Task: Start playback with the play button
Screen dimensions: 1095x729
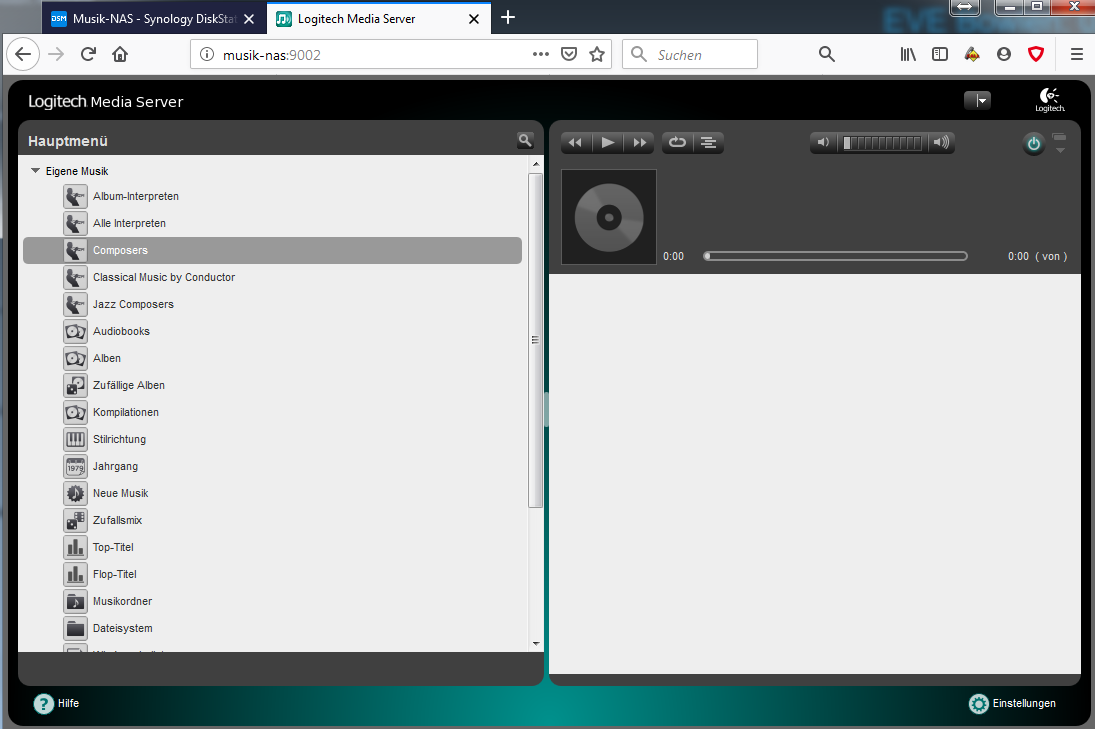Action: [x=608, y=142]
